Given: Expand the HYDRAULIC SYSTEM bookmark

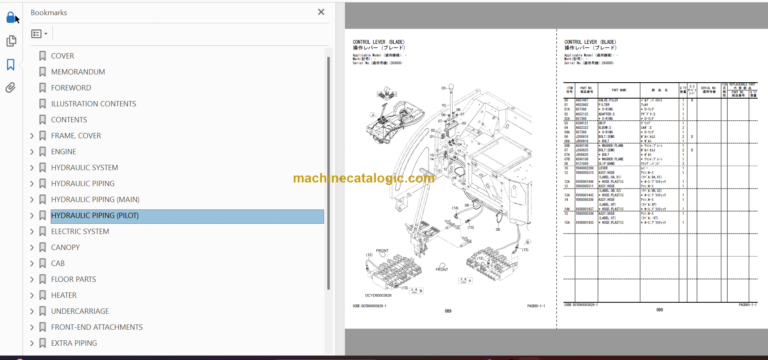Looking at the screenshot, I should point(32,168).
